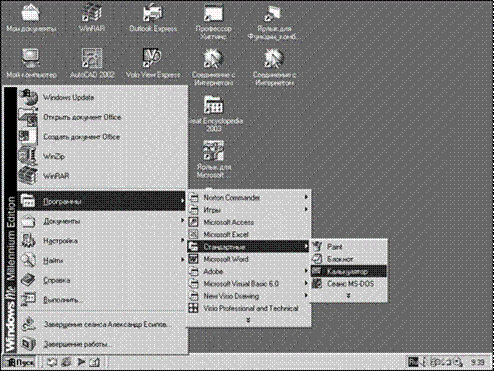Viewport: 494px width, 371px height.
Task: Choose Open Office Document entry
Action: 103,117
